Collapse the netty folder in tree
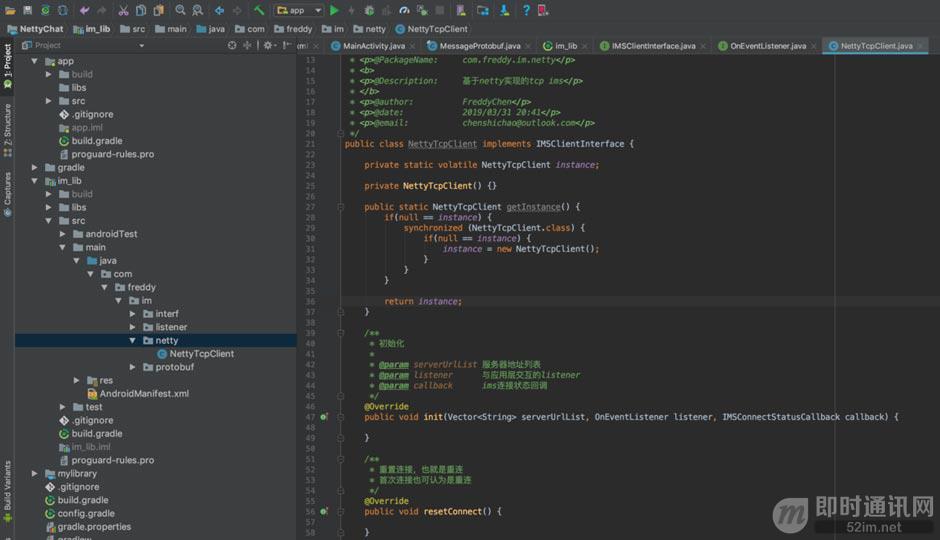 pos(134,341)
